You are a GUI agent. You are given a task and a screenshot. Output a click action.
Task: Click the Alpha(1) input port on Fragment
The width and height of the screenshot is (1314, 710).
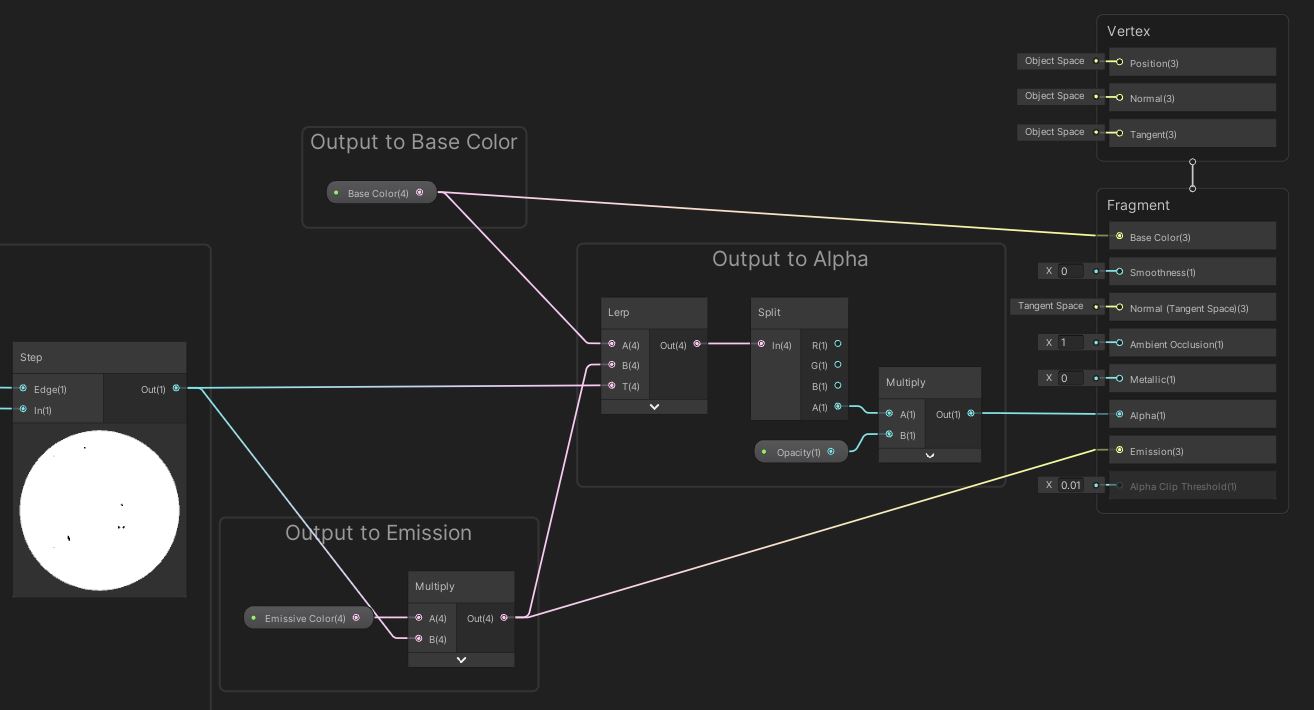tap(1119, 414)
